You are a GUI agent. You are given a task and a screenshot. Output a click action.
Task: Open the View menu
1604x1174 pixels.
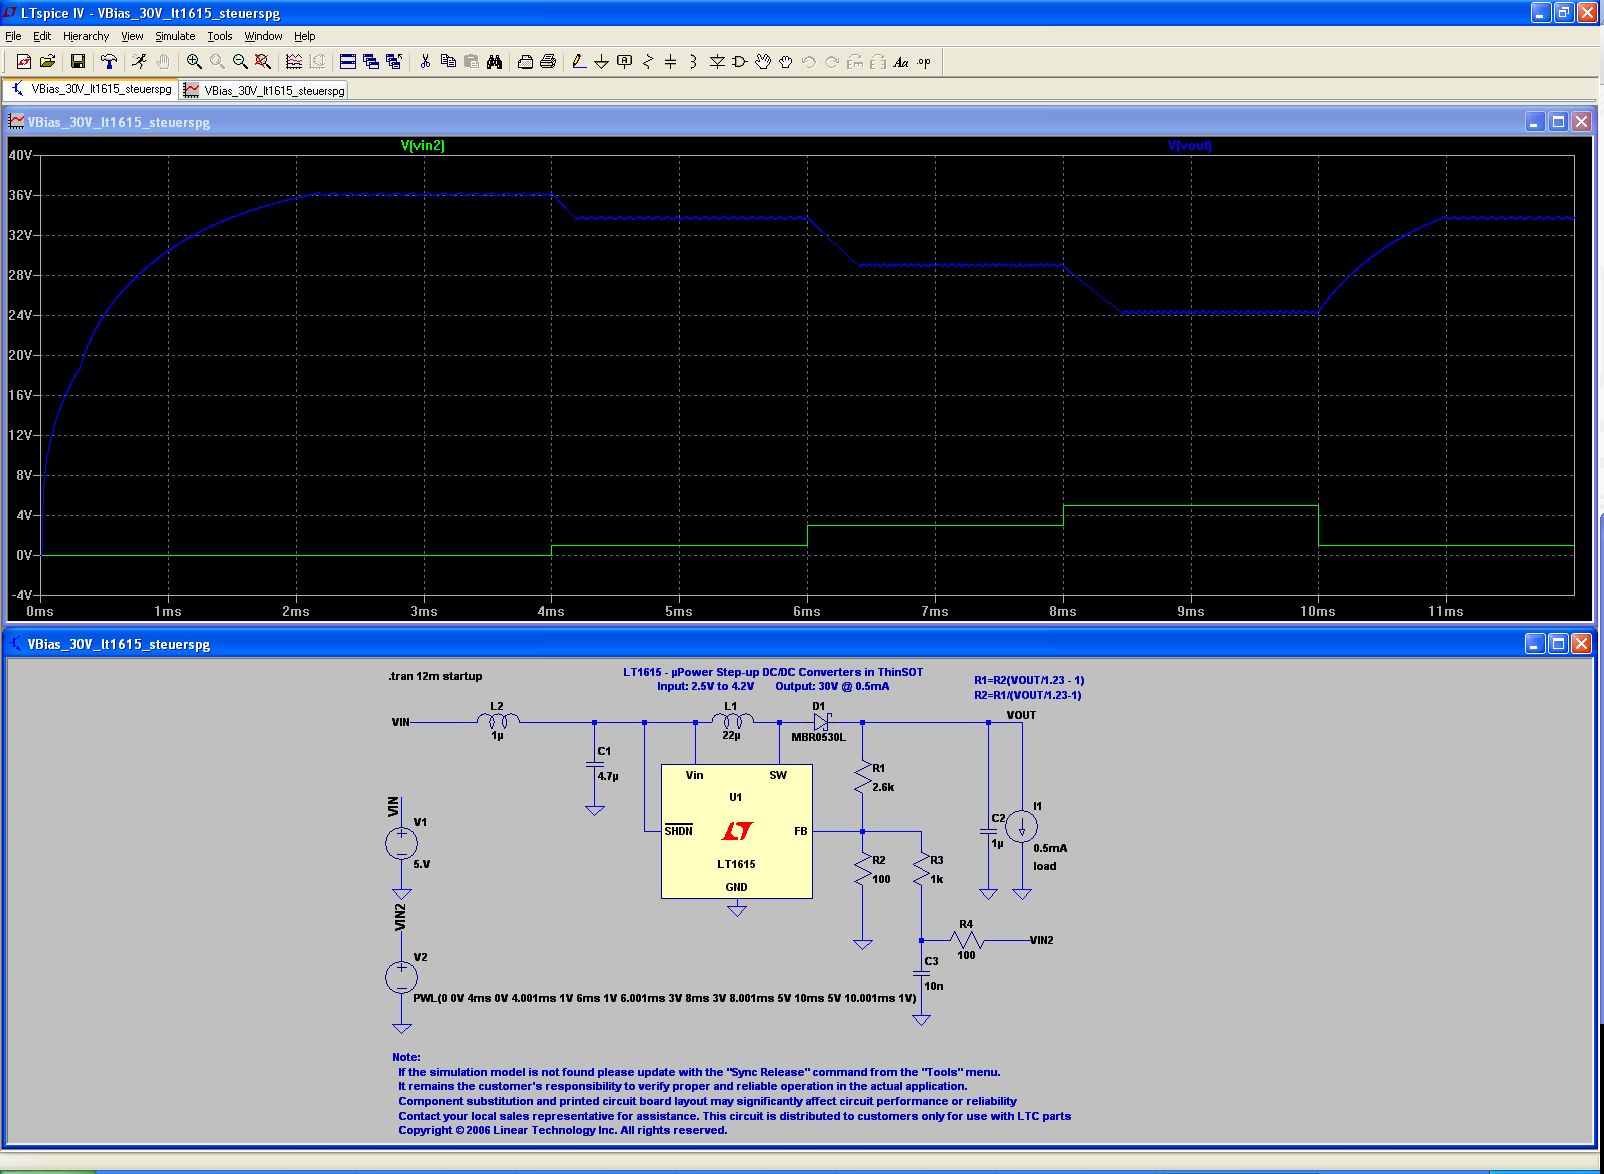pyautogui.click(x=132, y=36)
